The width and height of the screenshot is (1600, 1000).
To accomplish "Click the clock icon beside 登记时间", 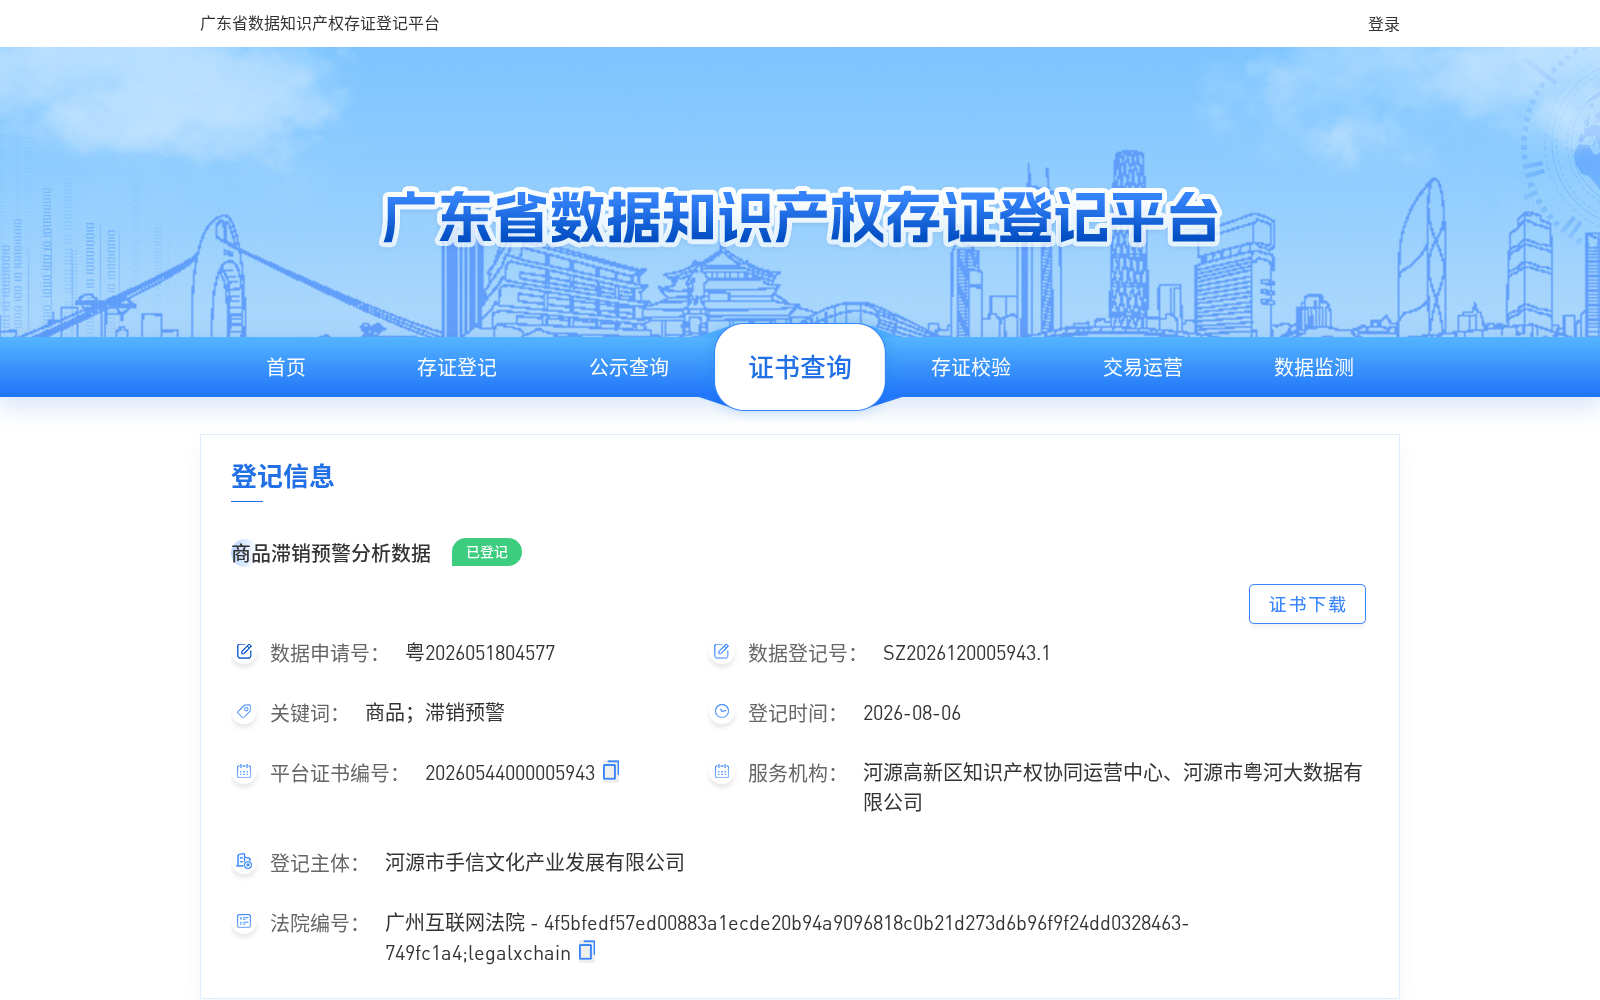I will pos(722,712).
